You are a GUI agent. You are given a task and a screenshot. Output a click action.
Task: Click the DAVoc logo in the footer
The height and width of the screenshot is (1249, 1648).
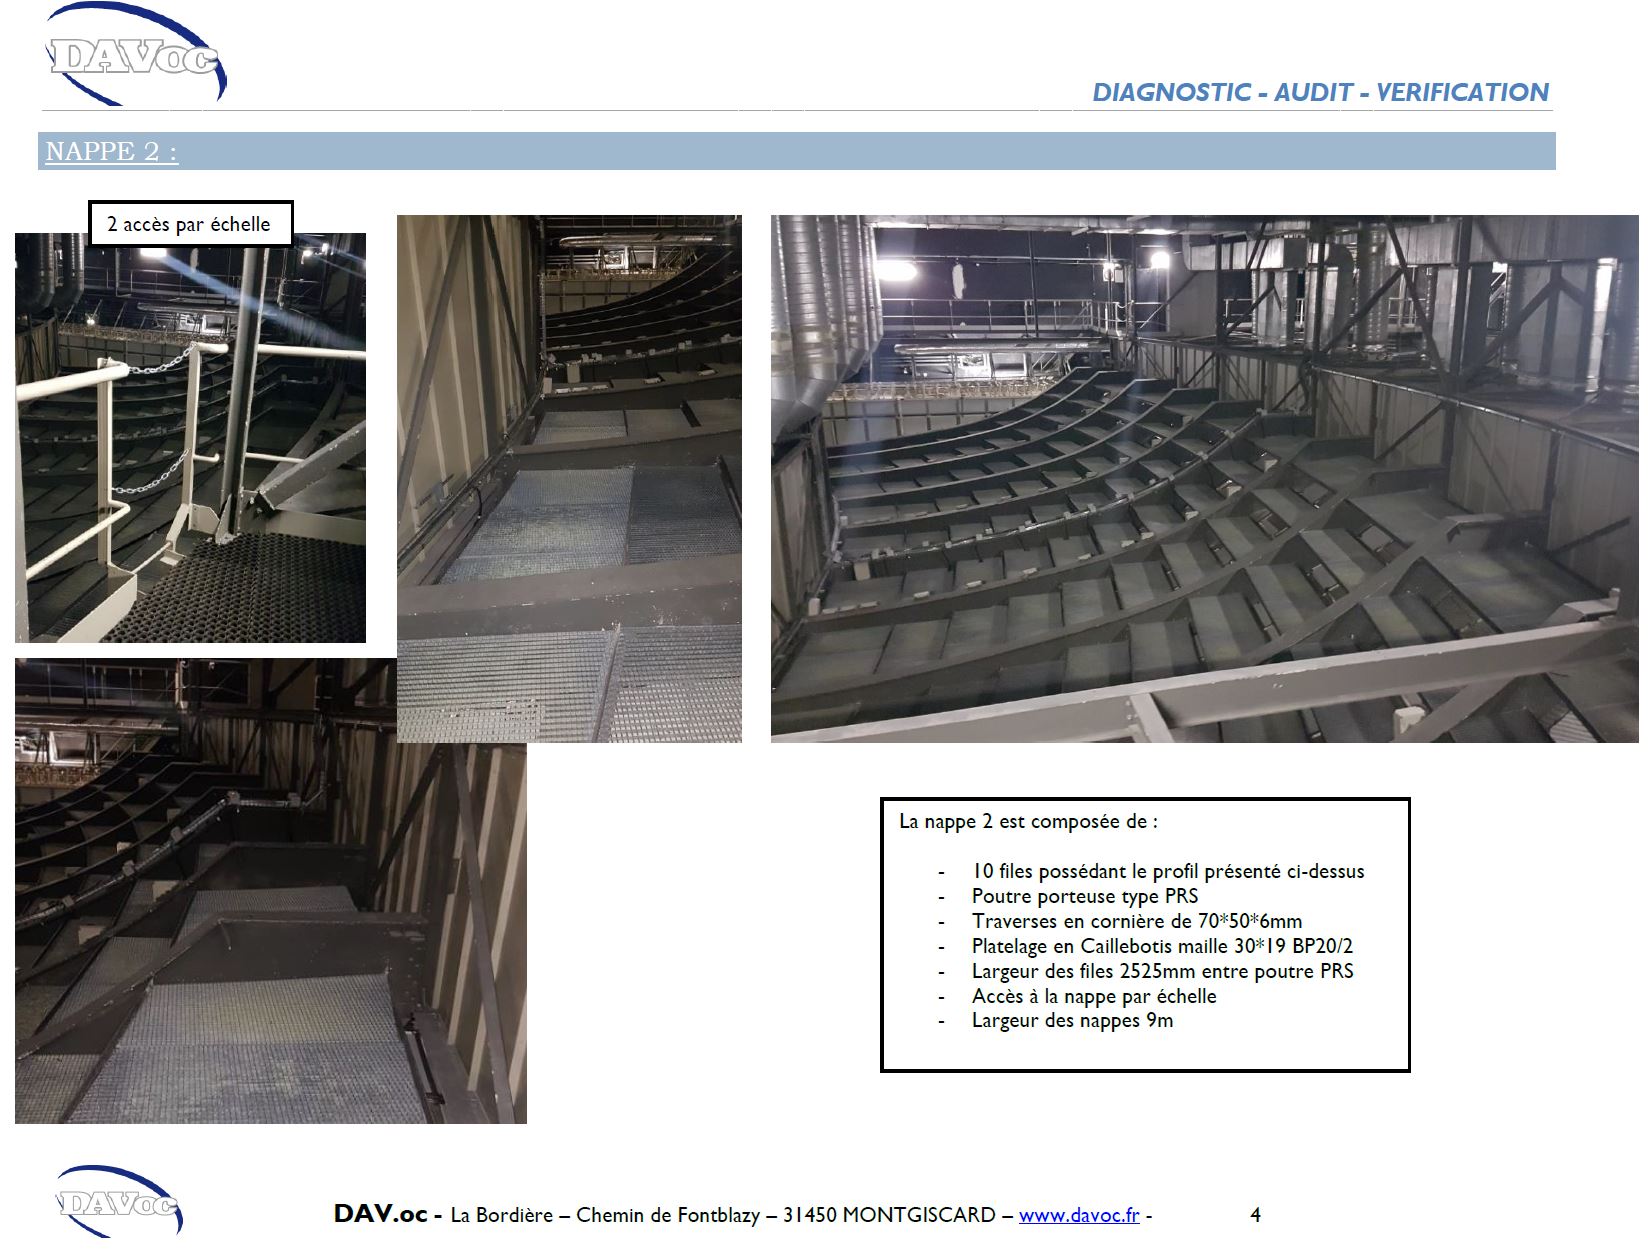(120, 1201)
